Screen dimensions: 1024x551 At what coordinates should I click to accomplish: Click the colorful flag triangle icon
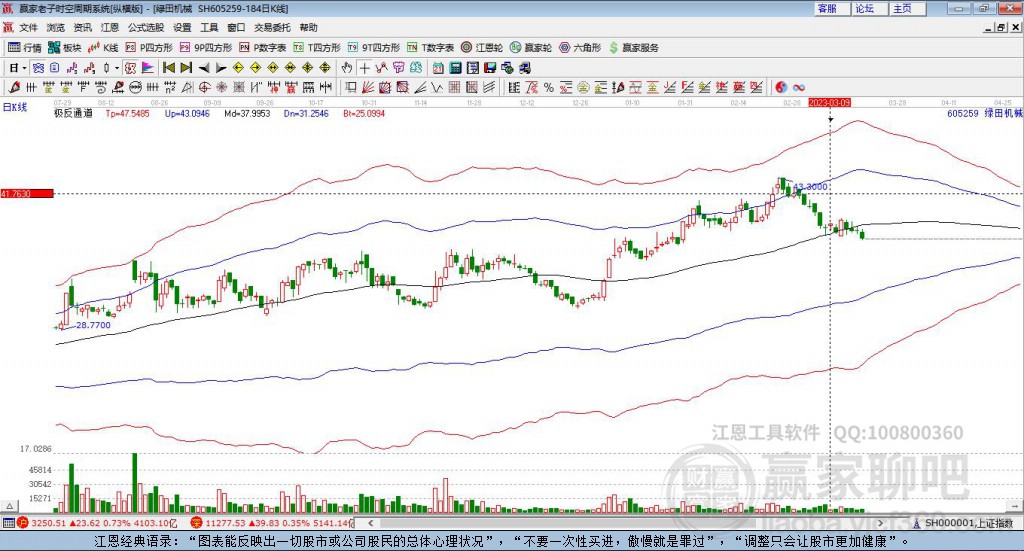[x=148, y=68]
